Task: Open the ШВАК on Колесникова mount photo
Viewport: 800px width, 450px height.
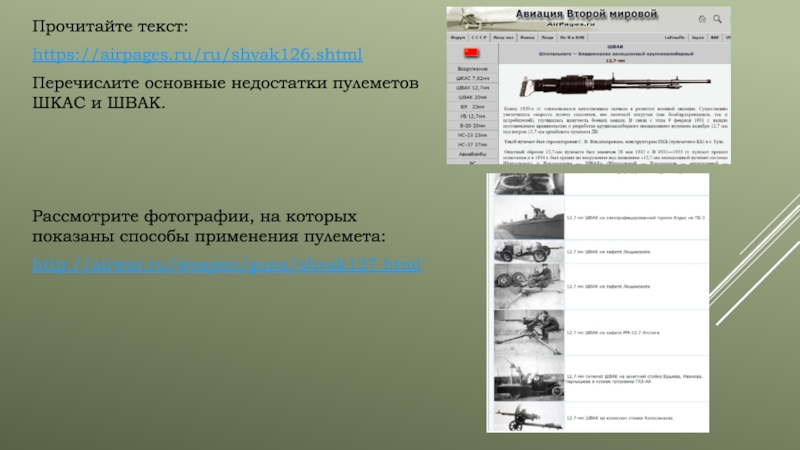Action: click(529, 417)
